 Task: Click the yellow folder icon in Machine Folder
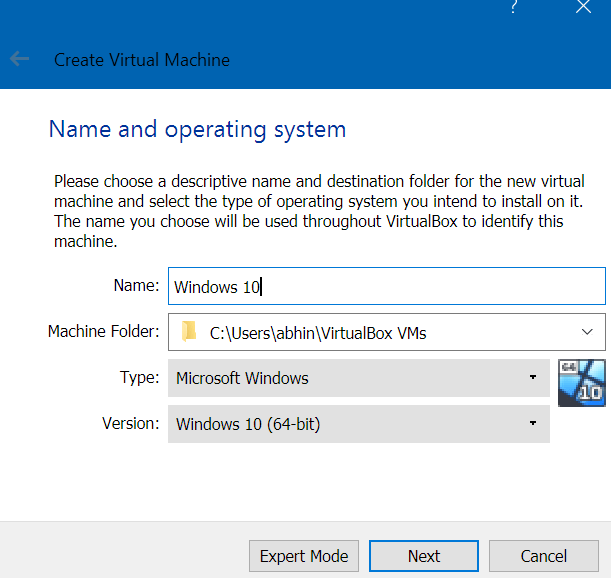[x=189, y=332]
